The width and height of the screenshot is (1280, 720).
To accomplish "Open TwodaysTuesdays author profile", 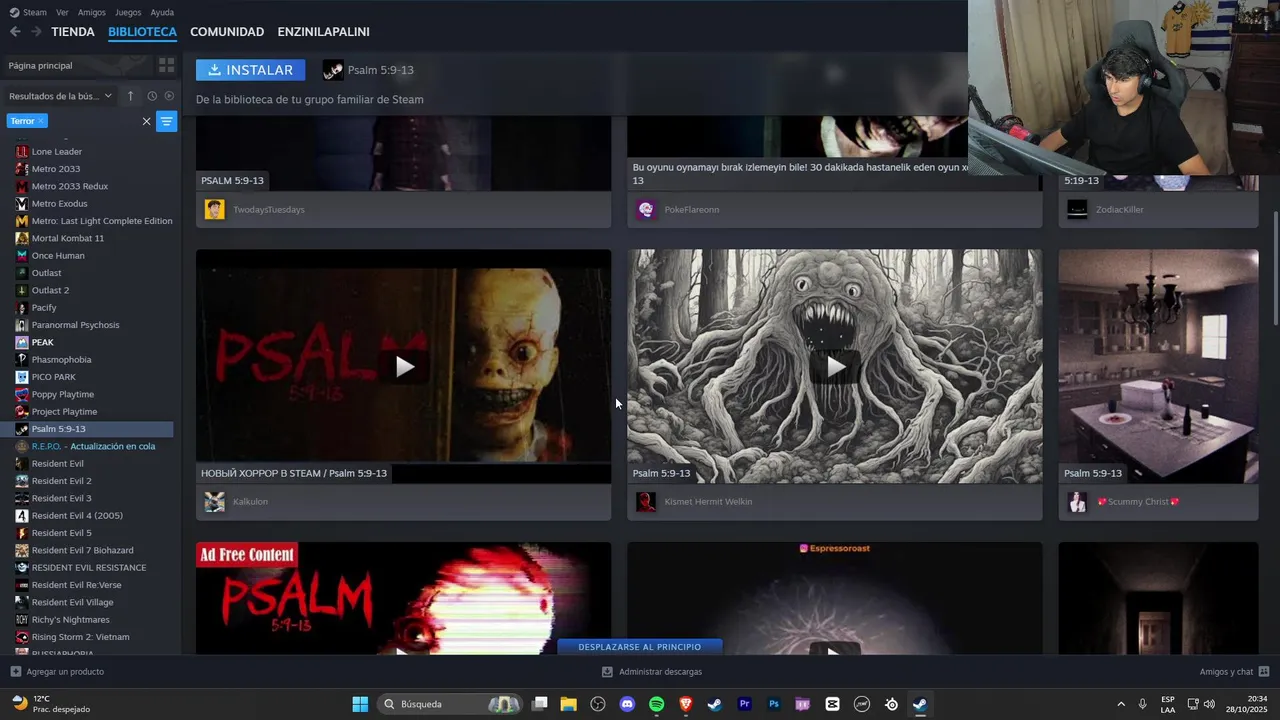I will click(268, 210).
